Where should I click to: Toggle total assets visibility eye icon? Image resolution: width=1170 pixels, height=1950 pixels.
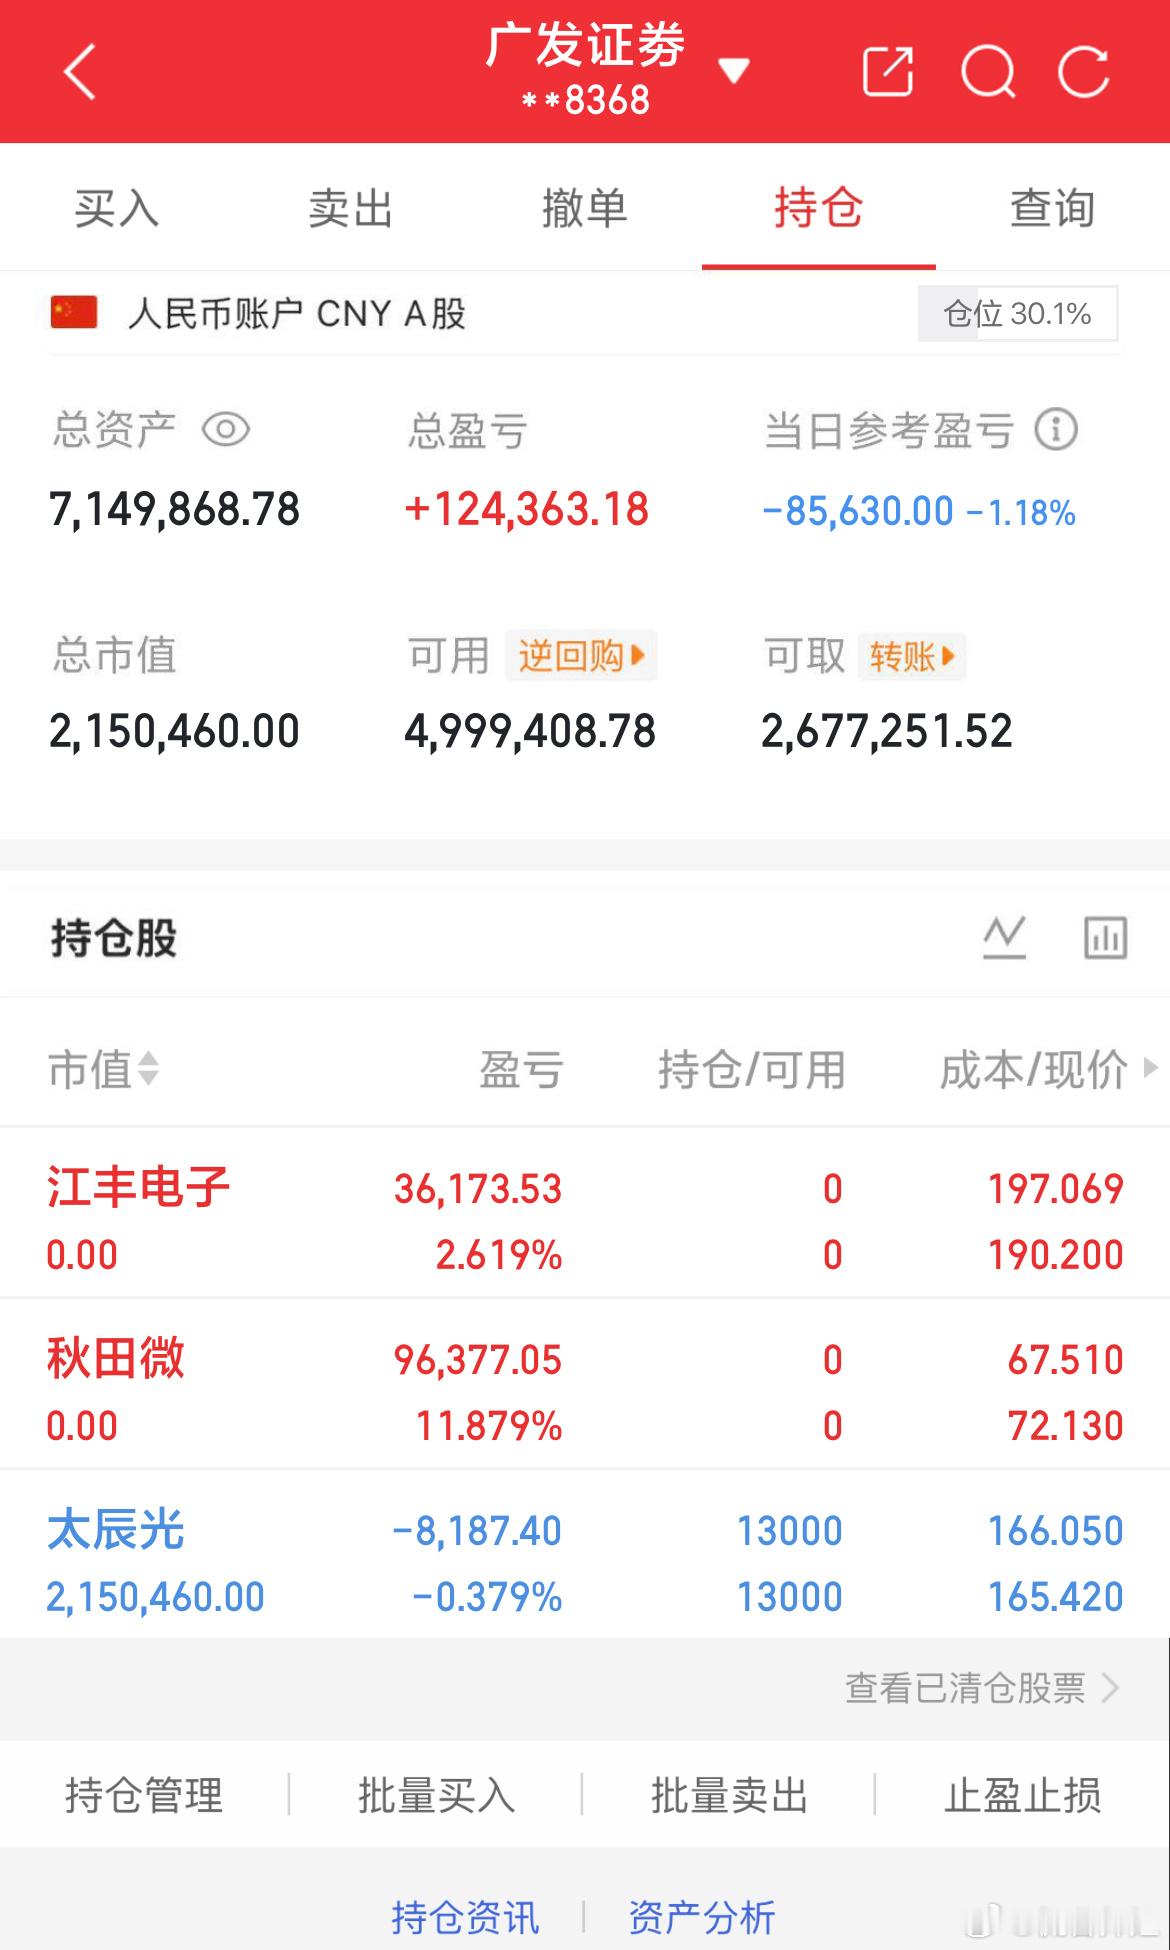click(226, 430)
